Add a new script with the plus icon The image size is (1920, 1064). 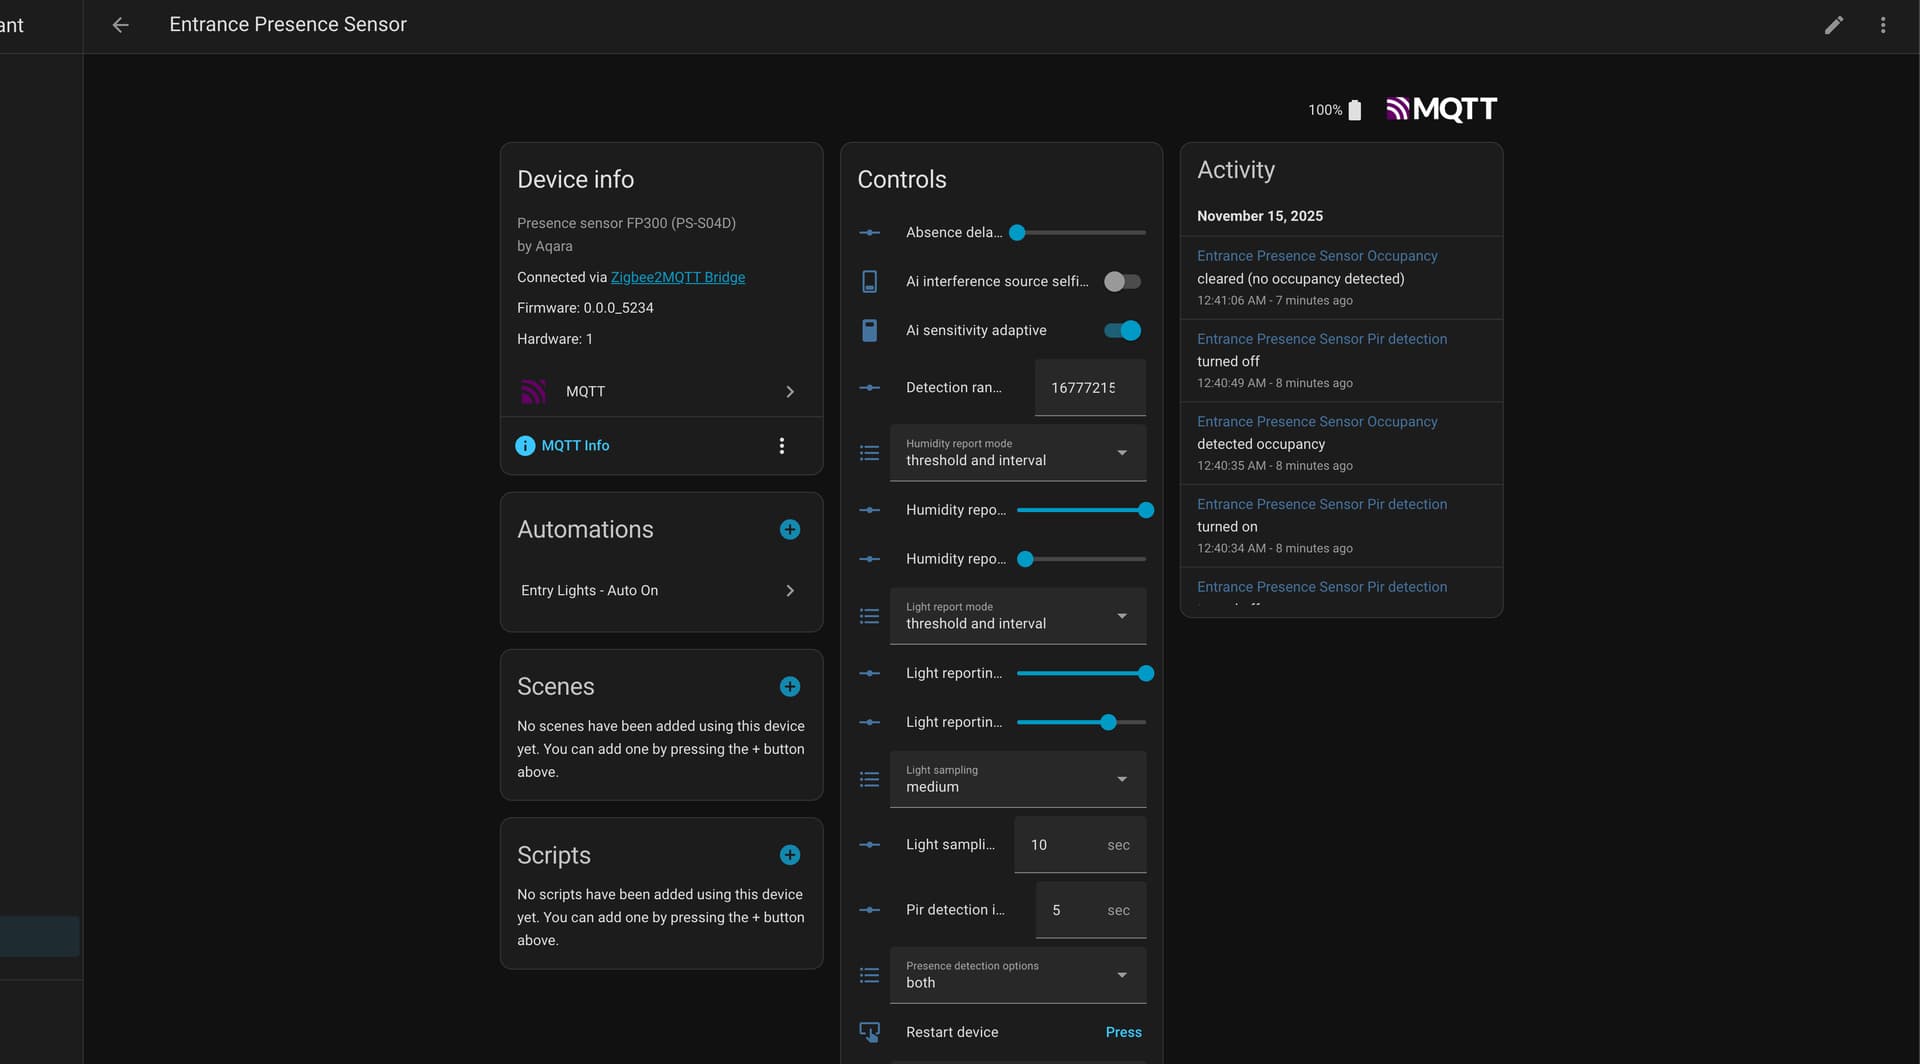[x=790, y=855]
